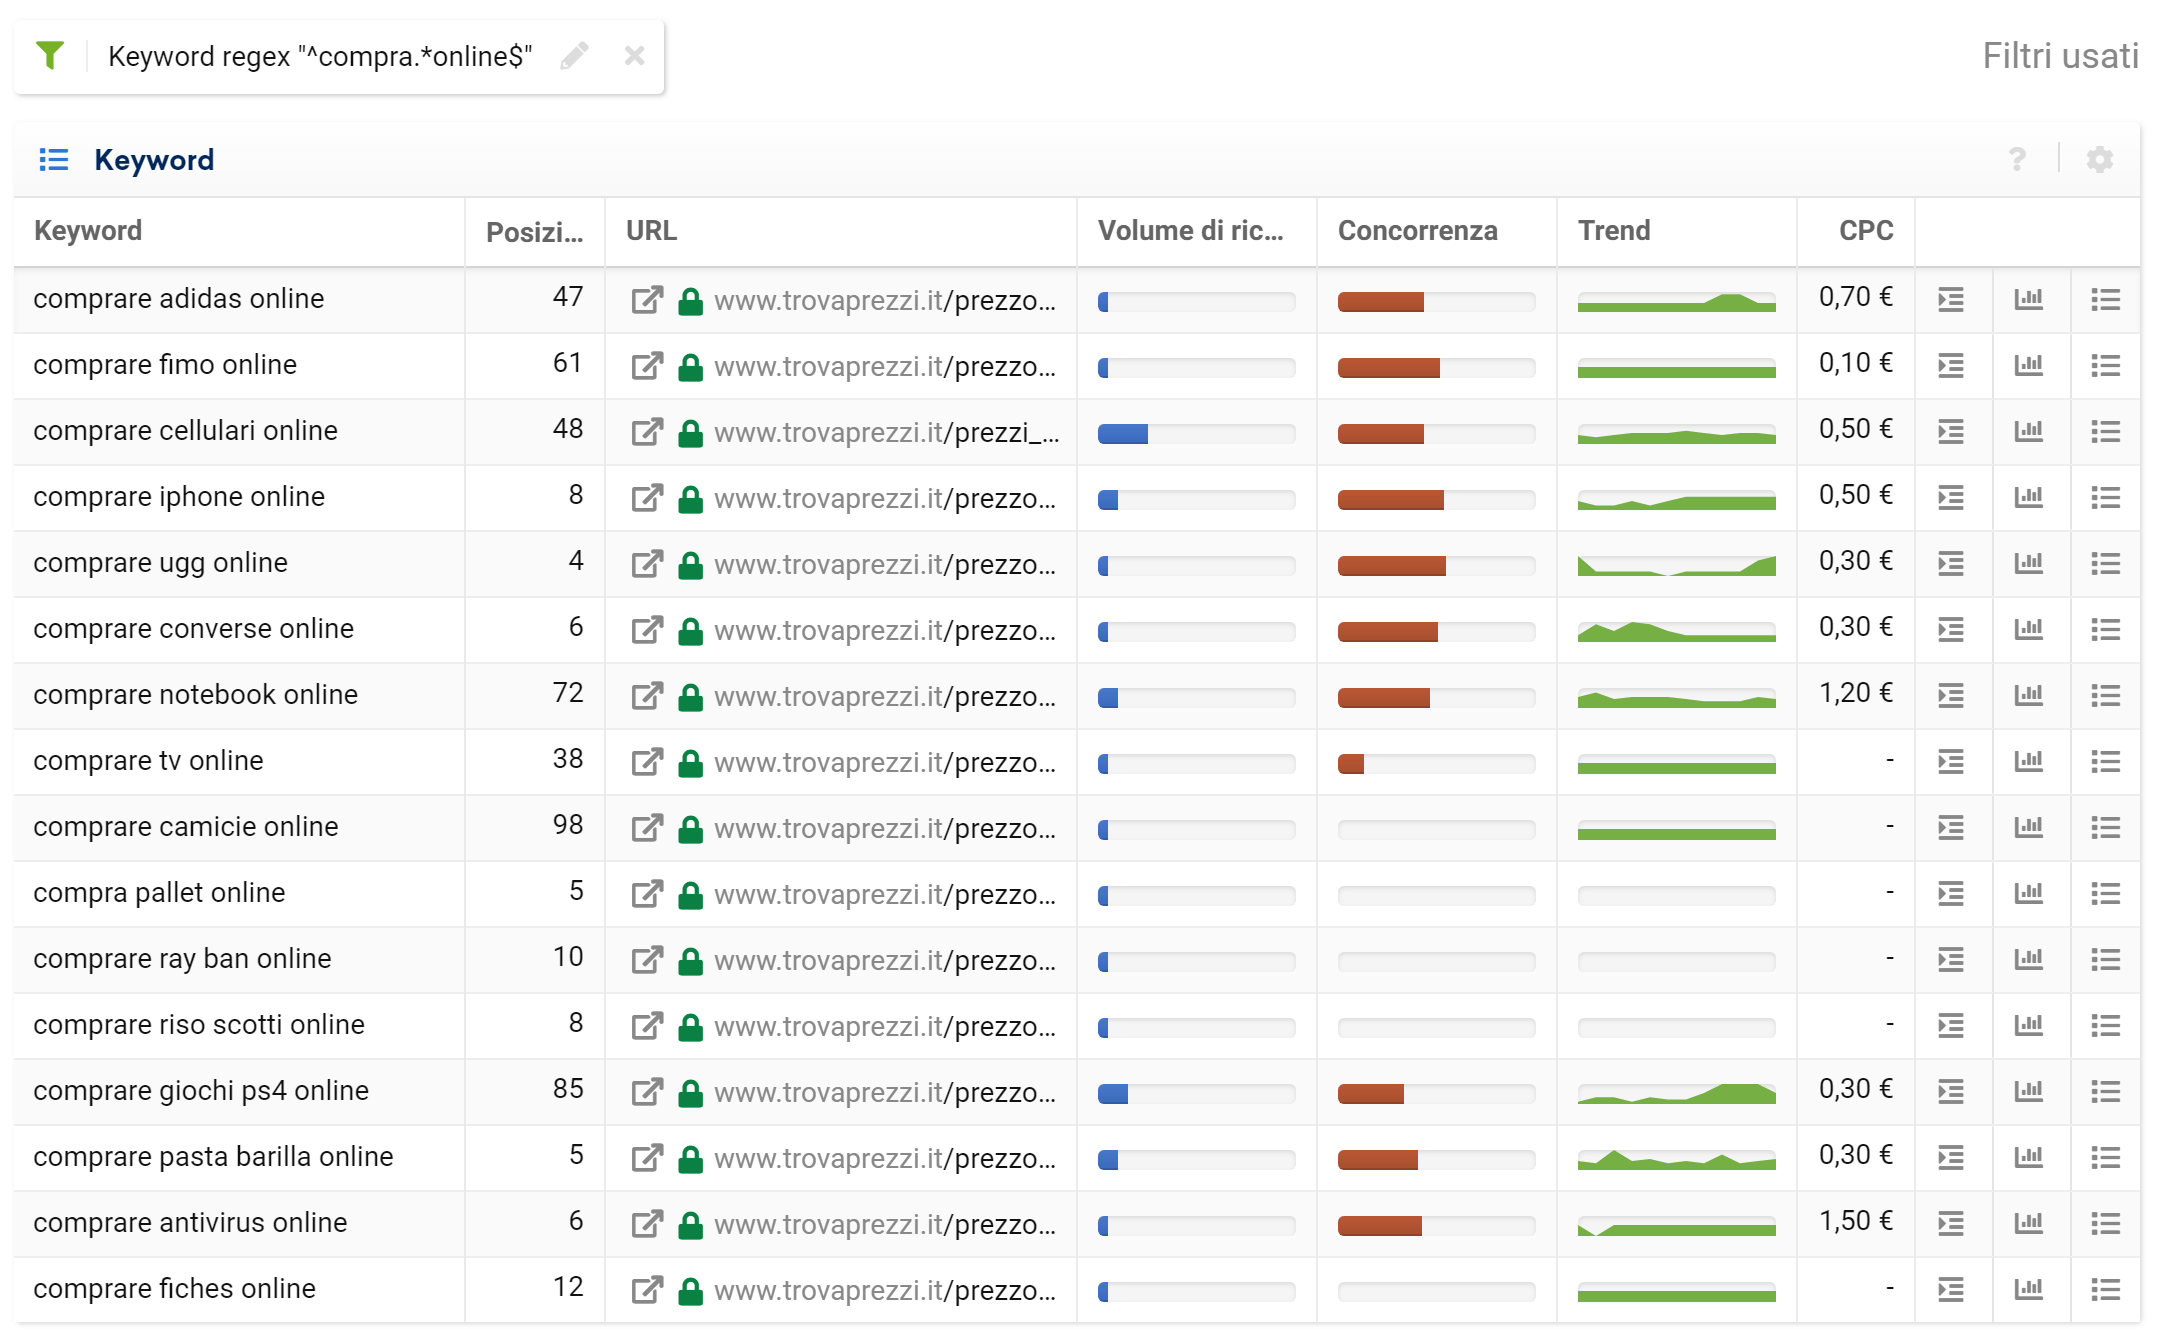The image size is (2164, 1341).
Task: Open trovaprezzi URL for compra pallet online
Action: pyautogui.click(x=885, y=894)
